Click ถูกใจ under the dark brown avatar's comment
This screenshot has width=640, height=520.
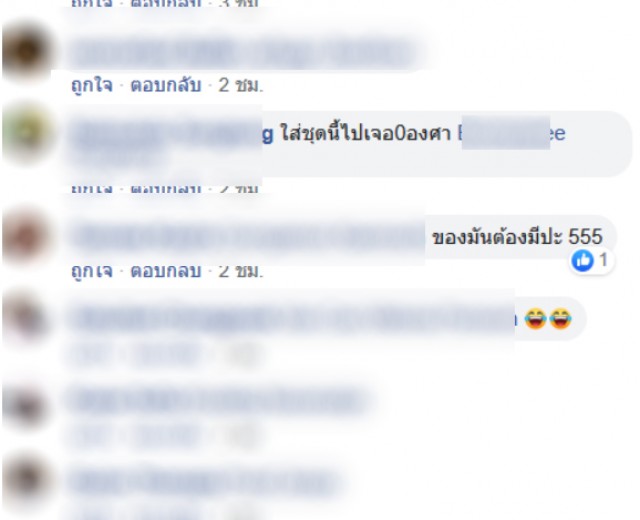(x=92, y=86)
